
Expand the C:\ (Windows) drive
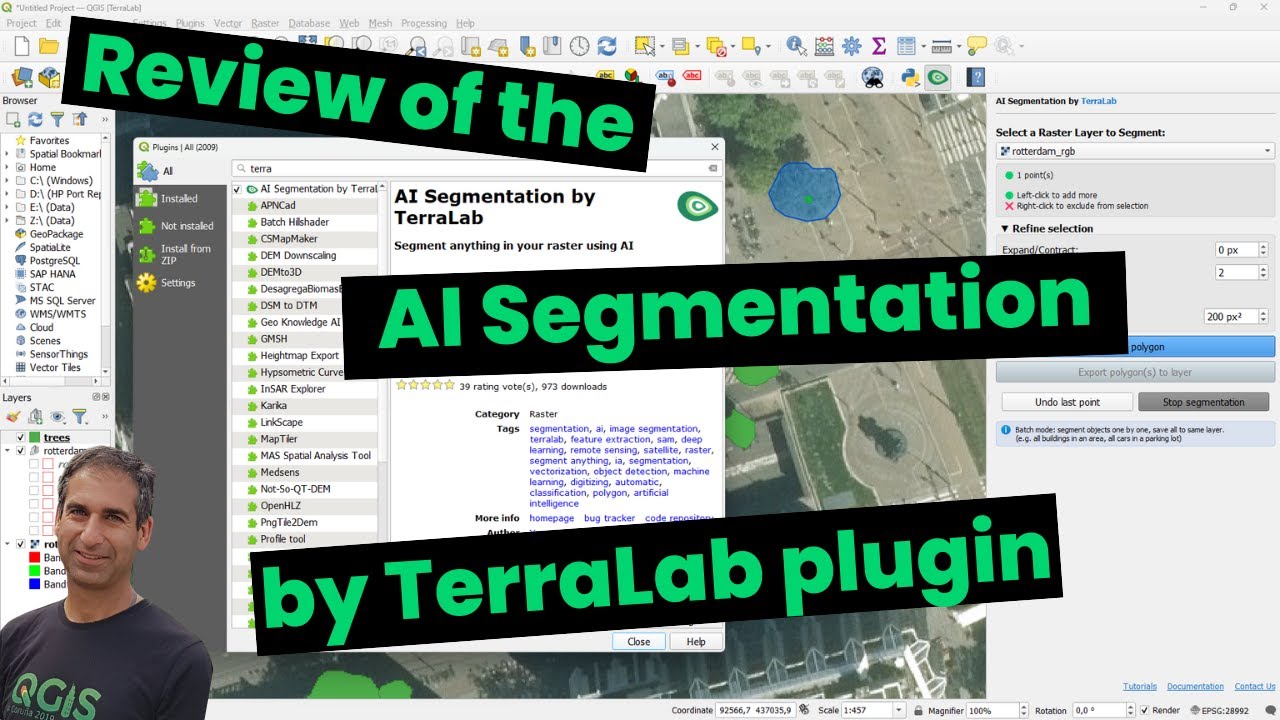coord(7,180)
